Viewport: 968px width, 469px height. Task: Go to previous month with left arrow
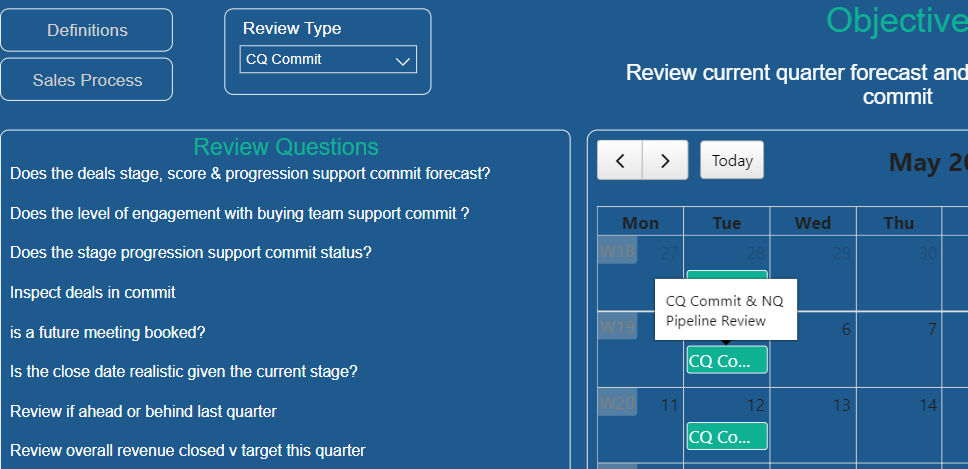[x=620, y=160]
